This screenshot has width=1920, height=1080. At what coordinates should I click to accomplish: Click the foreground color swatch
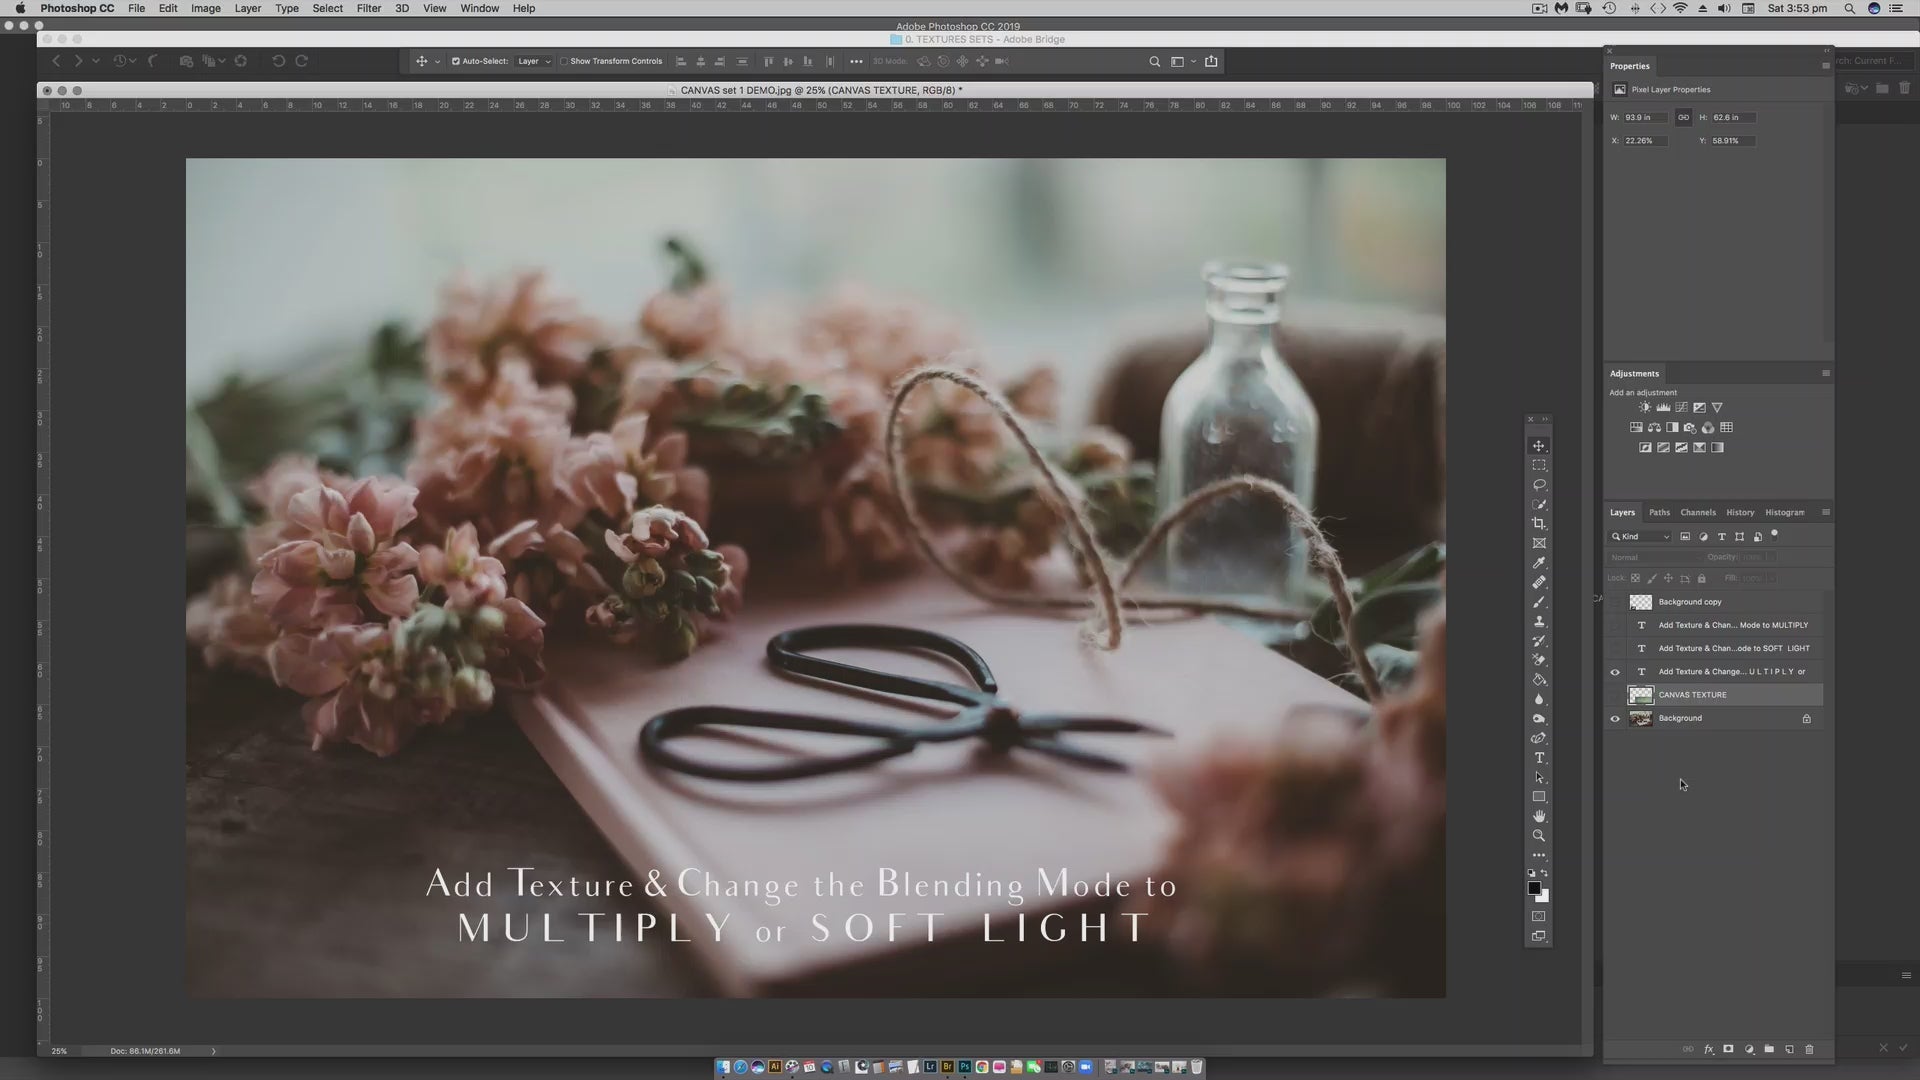[x=1534, y=888]
